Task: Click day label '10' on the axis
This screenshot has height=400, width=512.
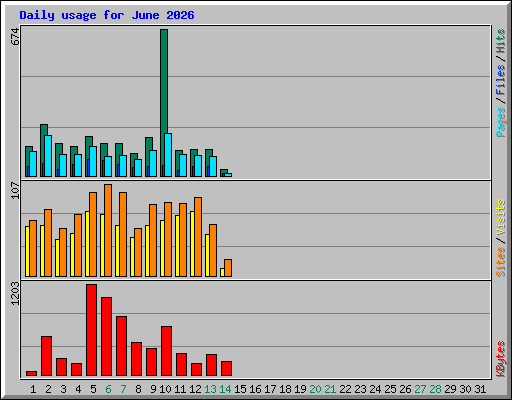Action: (x=165, y=389)
